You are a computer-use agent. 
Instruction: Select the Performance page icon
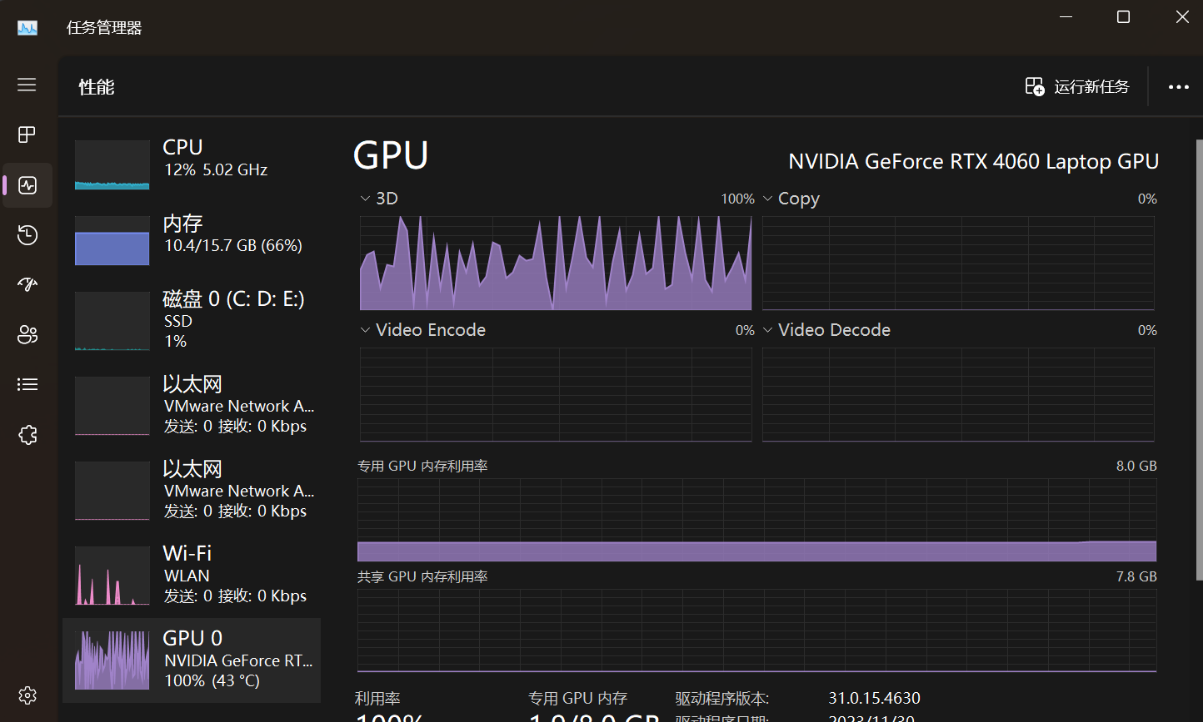click(27, 185)
